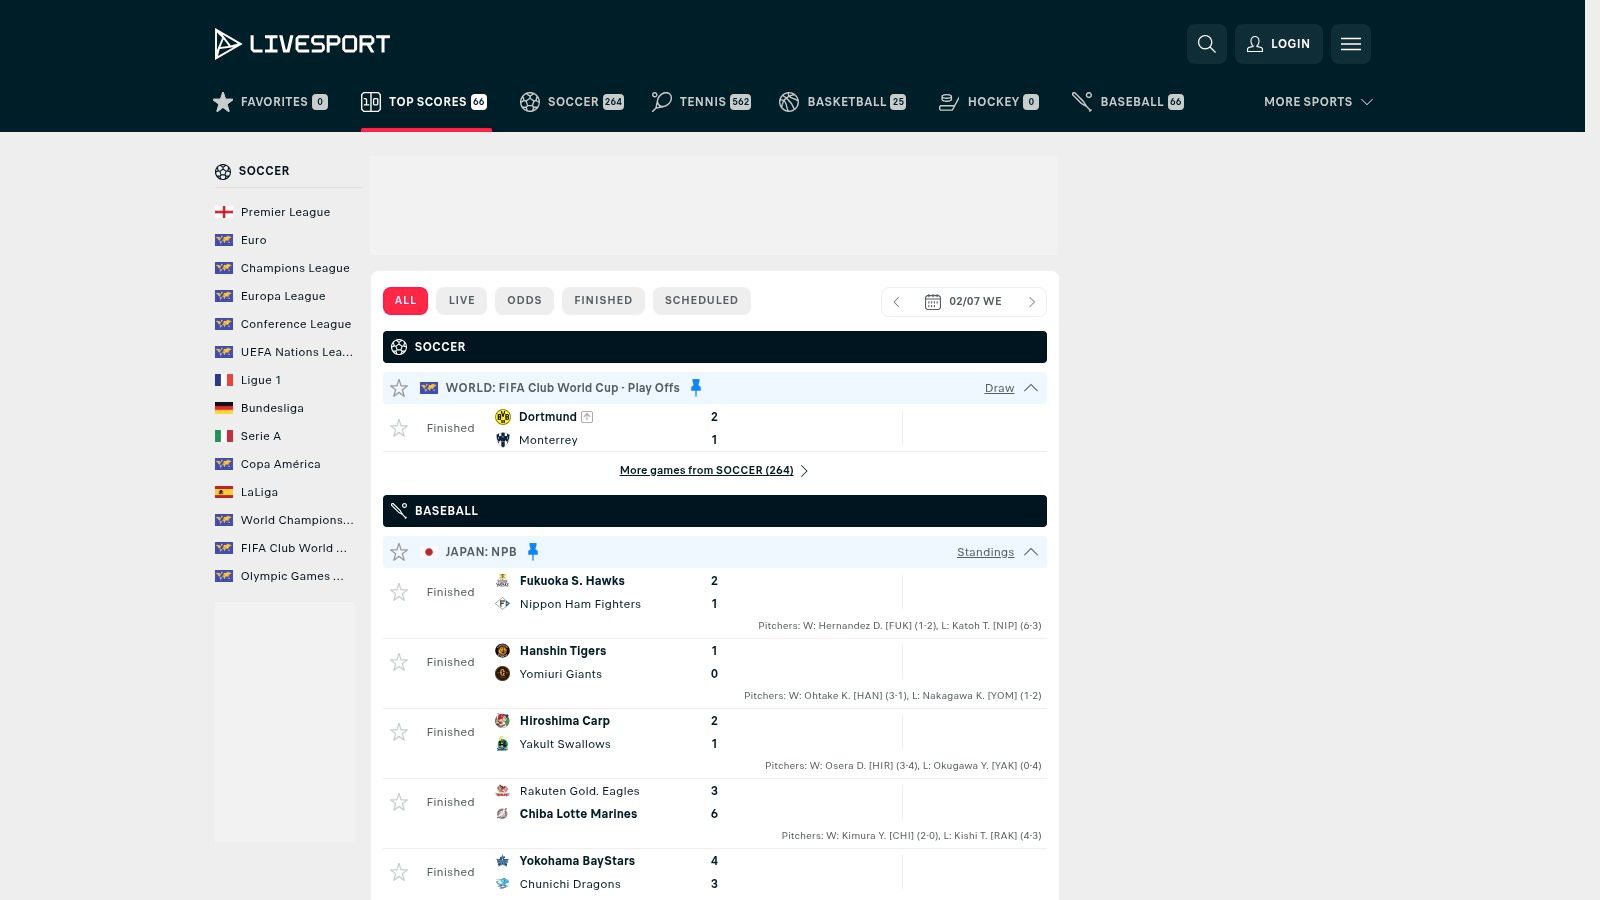
Task: Go to the next date with the arrow
Action: click(x=1032, y=301)
